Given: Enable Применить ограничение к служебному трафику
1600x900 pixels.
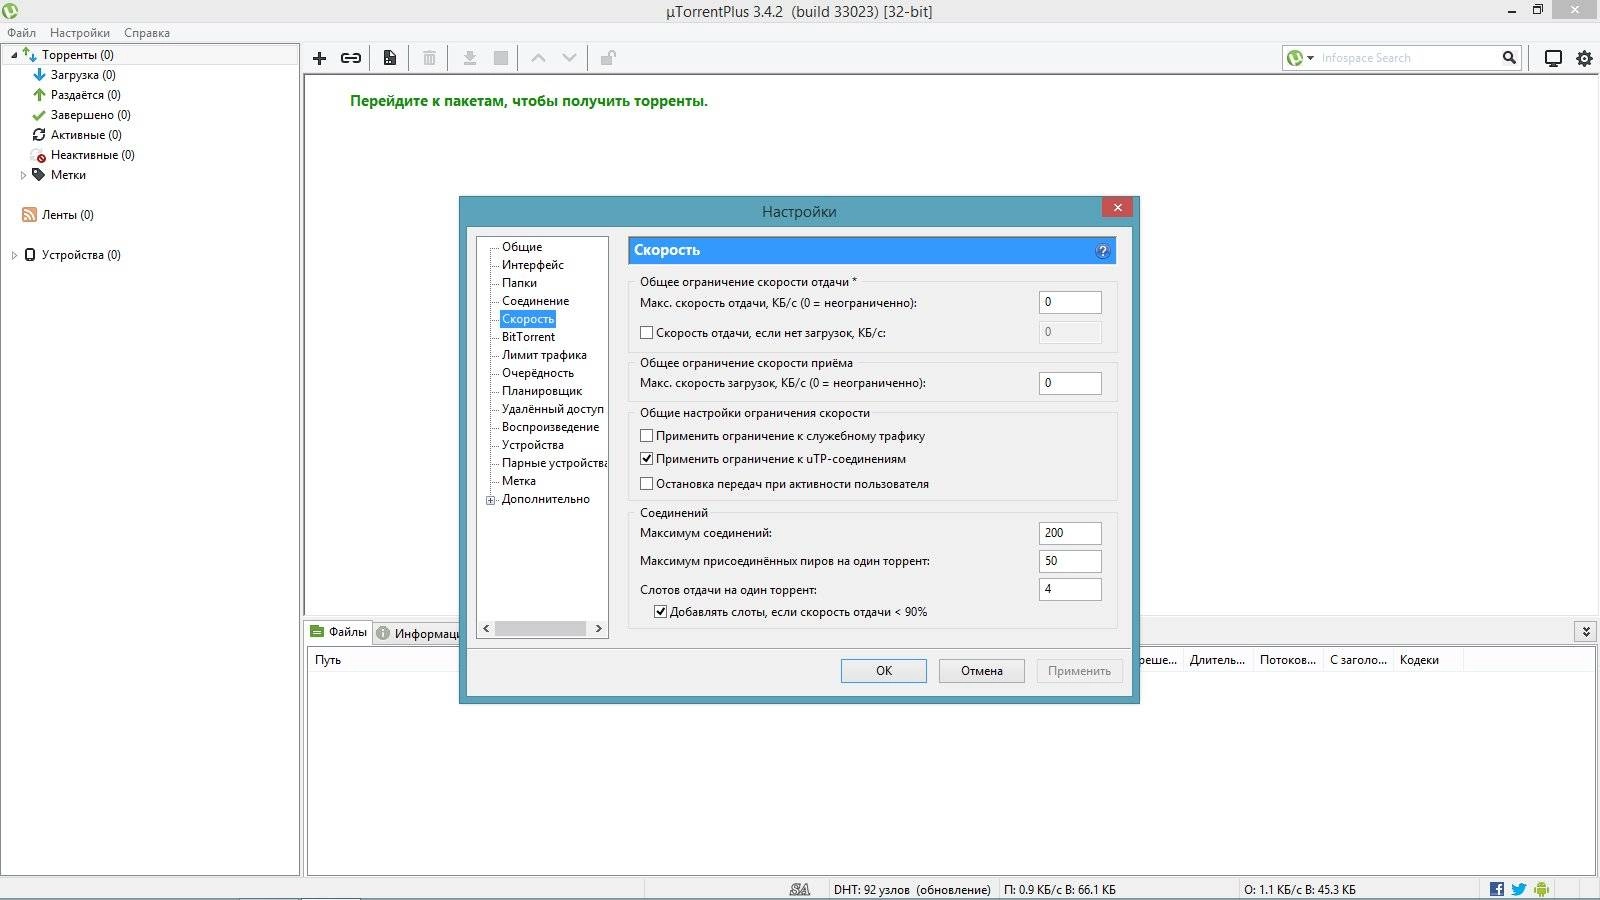Looking at the screenshot, I should coord(646,435).
